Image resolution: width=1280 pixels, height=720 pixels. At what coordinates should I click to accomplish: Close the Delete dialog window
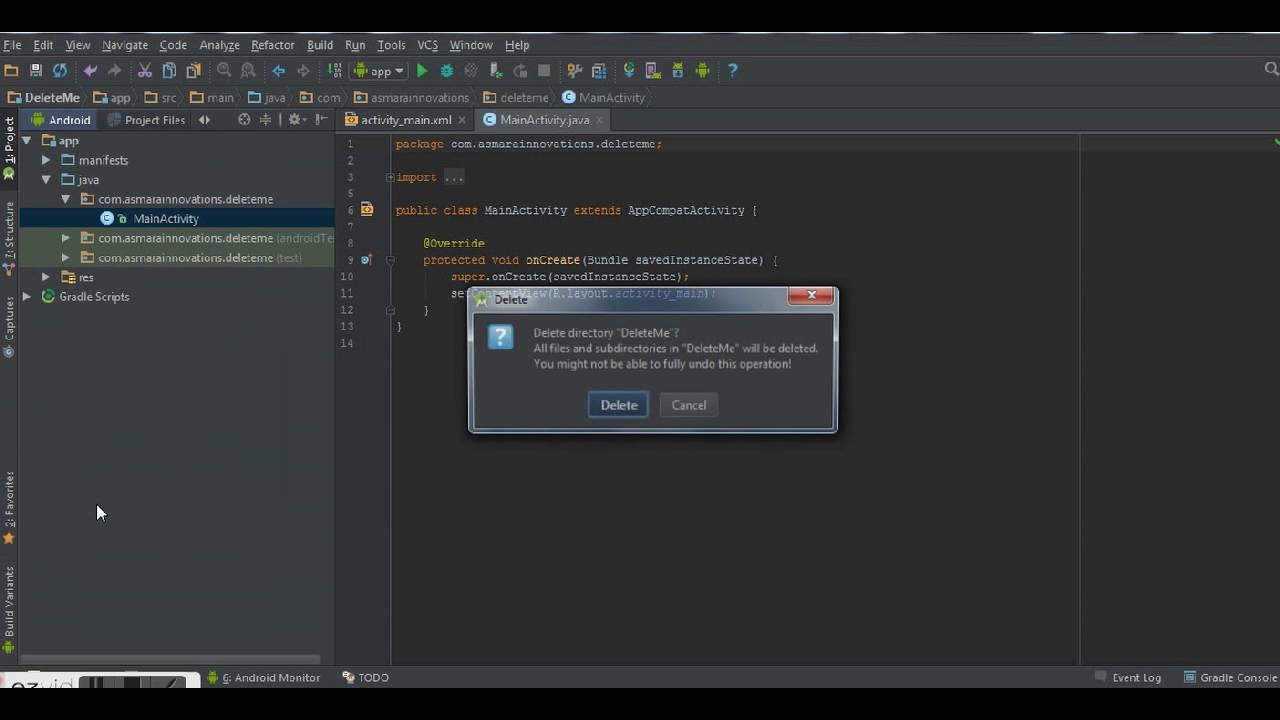pyautogui.click(x=811, y=295)
